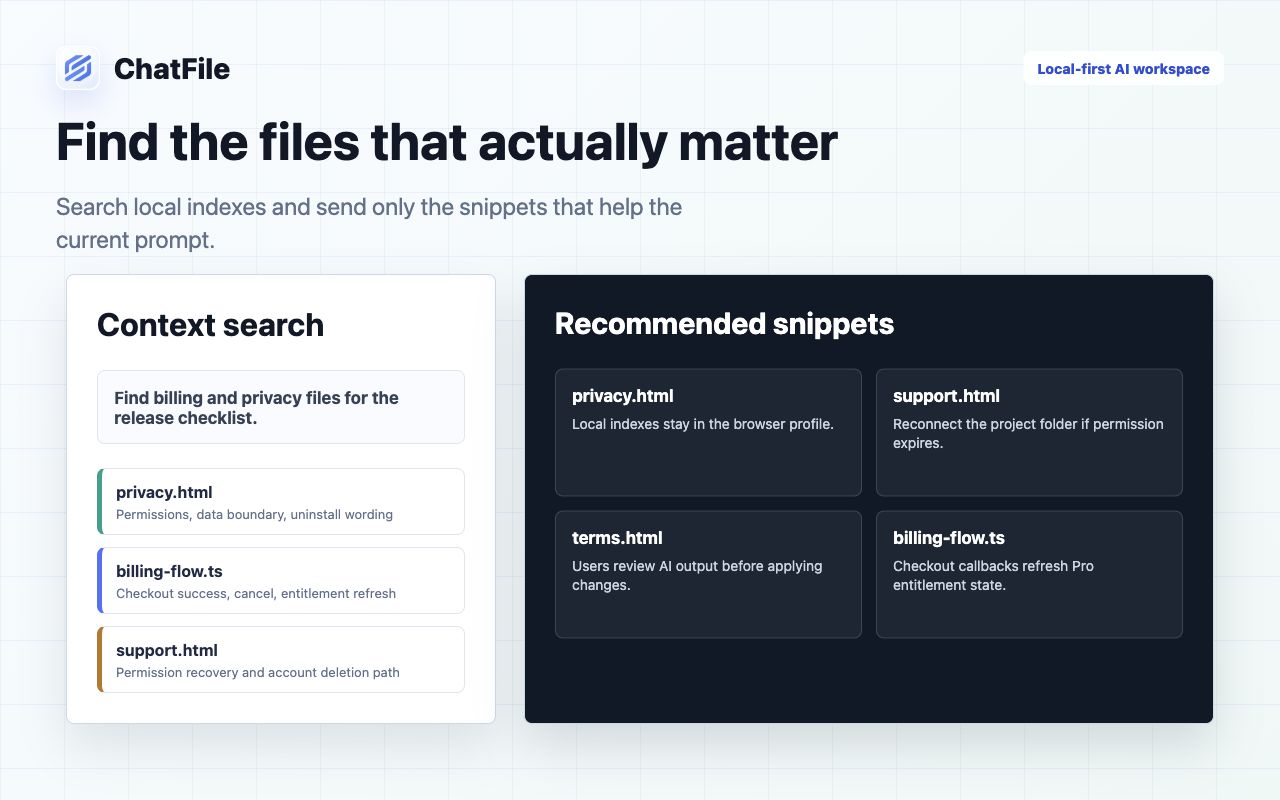Image resolution: width=1280 pixels, height=800 pixels.
Task: Click the Recommended snippets heading
Action: click(724, 324)
